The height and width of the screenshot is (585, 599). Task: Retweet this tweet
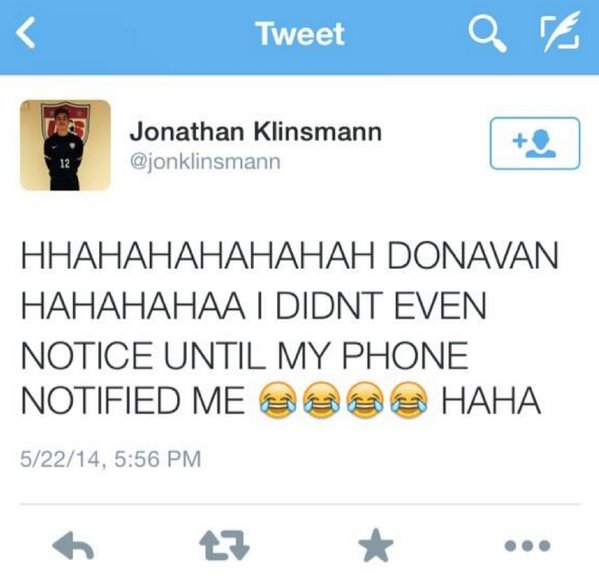coord(224,545)
